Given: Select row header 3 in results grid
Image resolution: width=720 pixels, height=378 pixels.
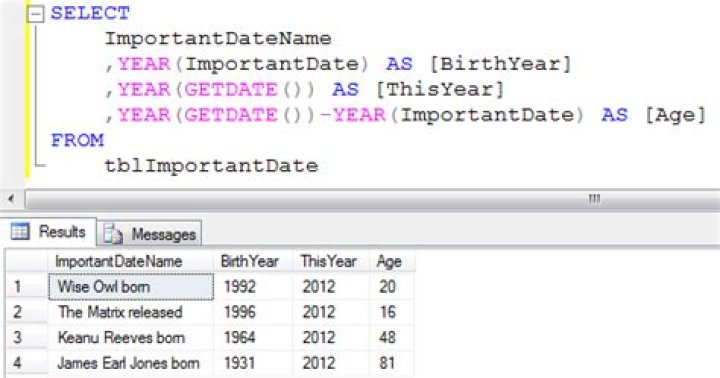Looking at the screenshot, I should (27, 338).
